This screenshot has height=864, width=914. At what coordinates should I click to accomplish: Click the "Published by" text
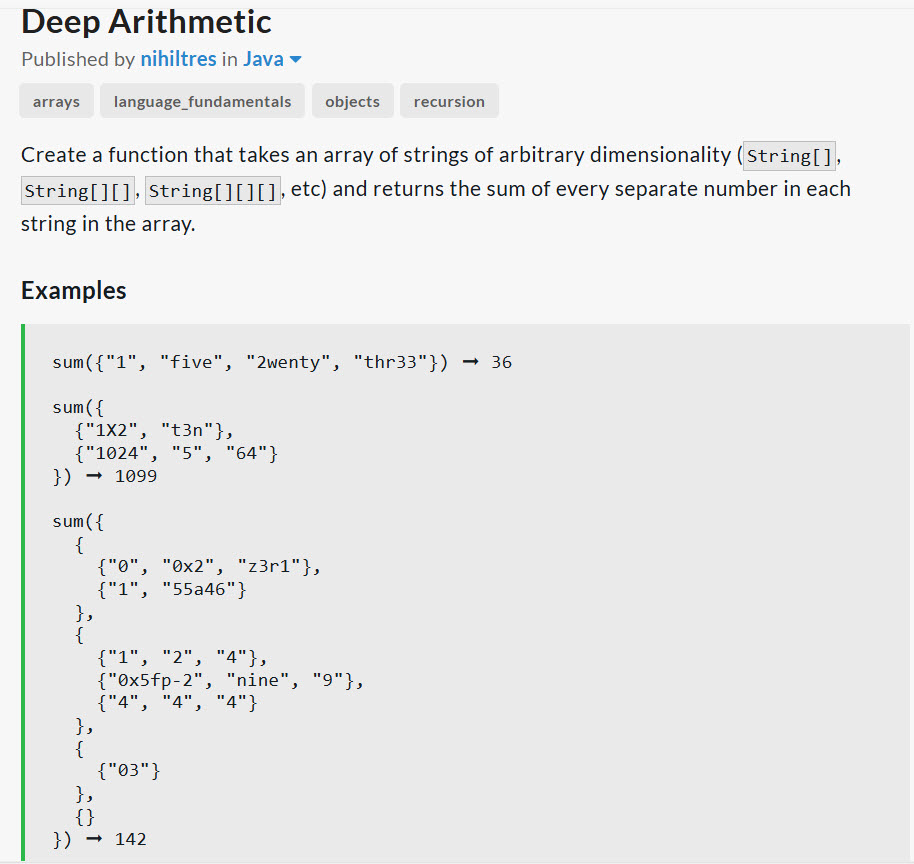coord(78,59)
